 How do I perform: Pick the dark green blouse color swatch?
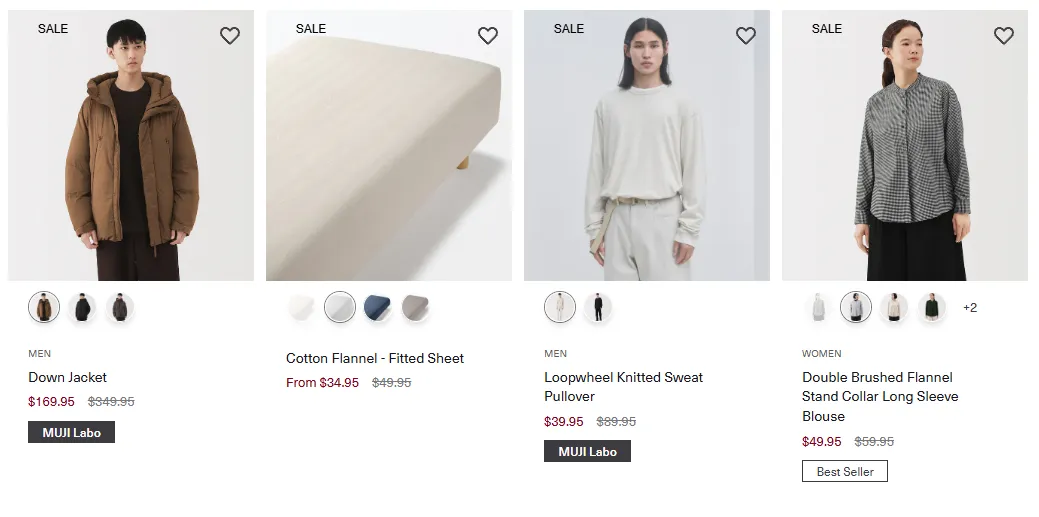pyautogui.click(x=932, y=308)
